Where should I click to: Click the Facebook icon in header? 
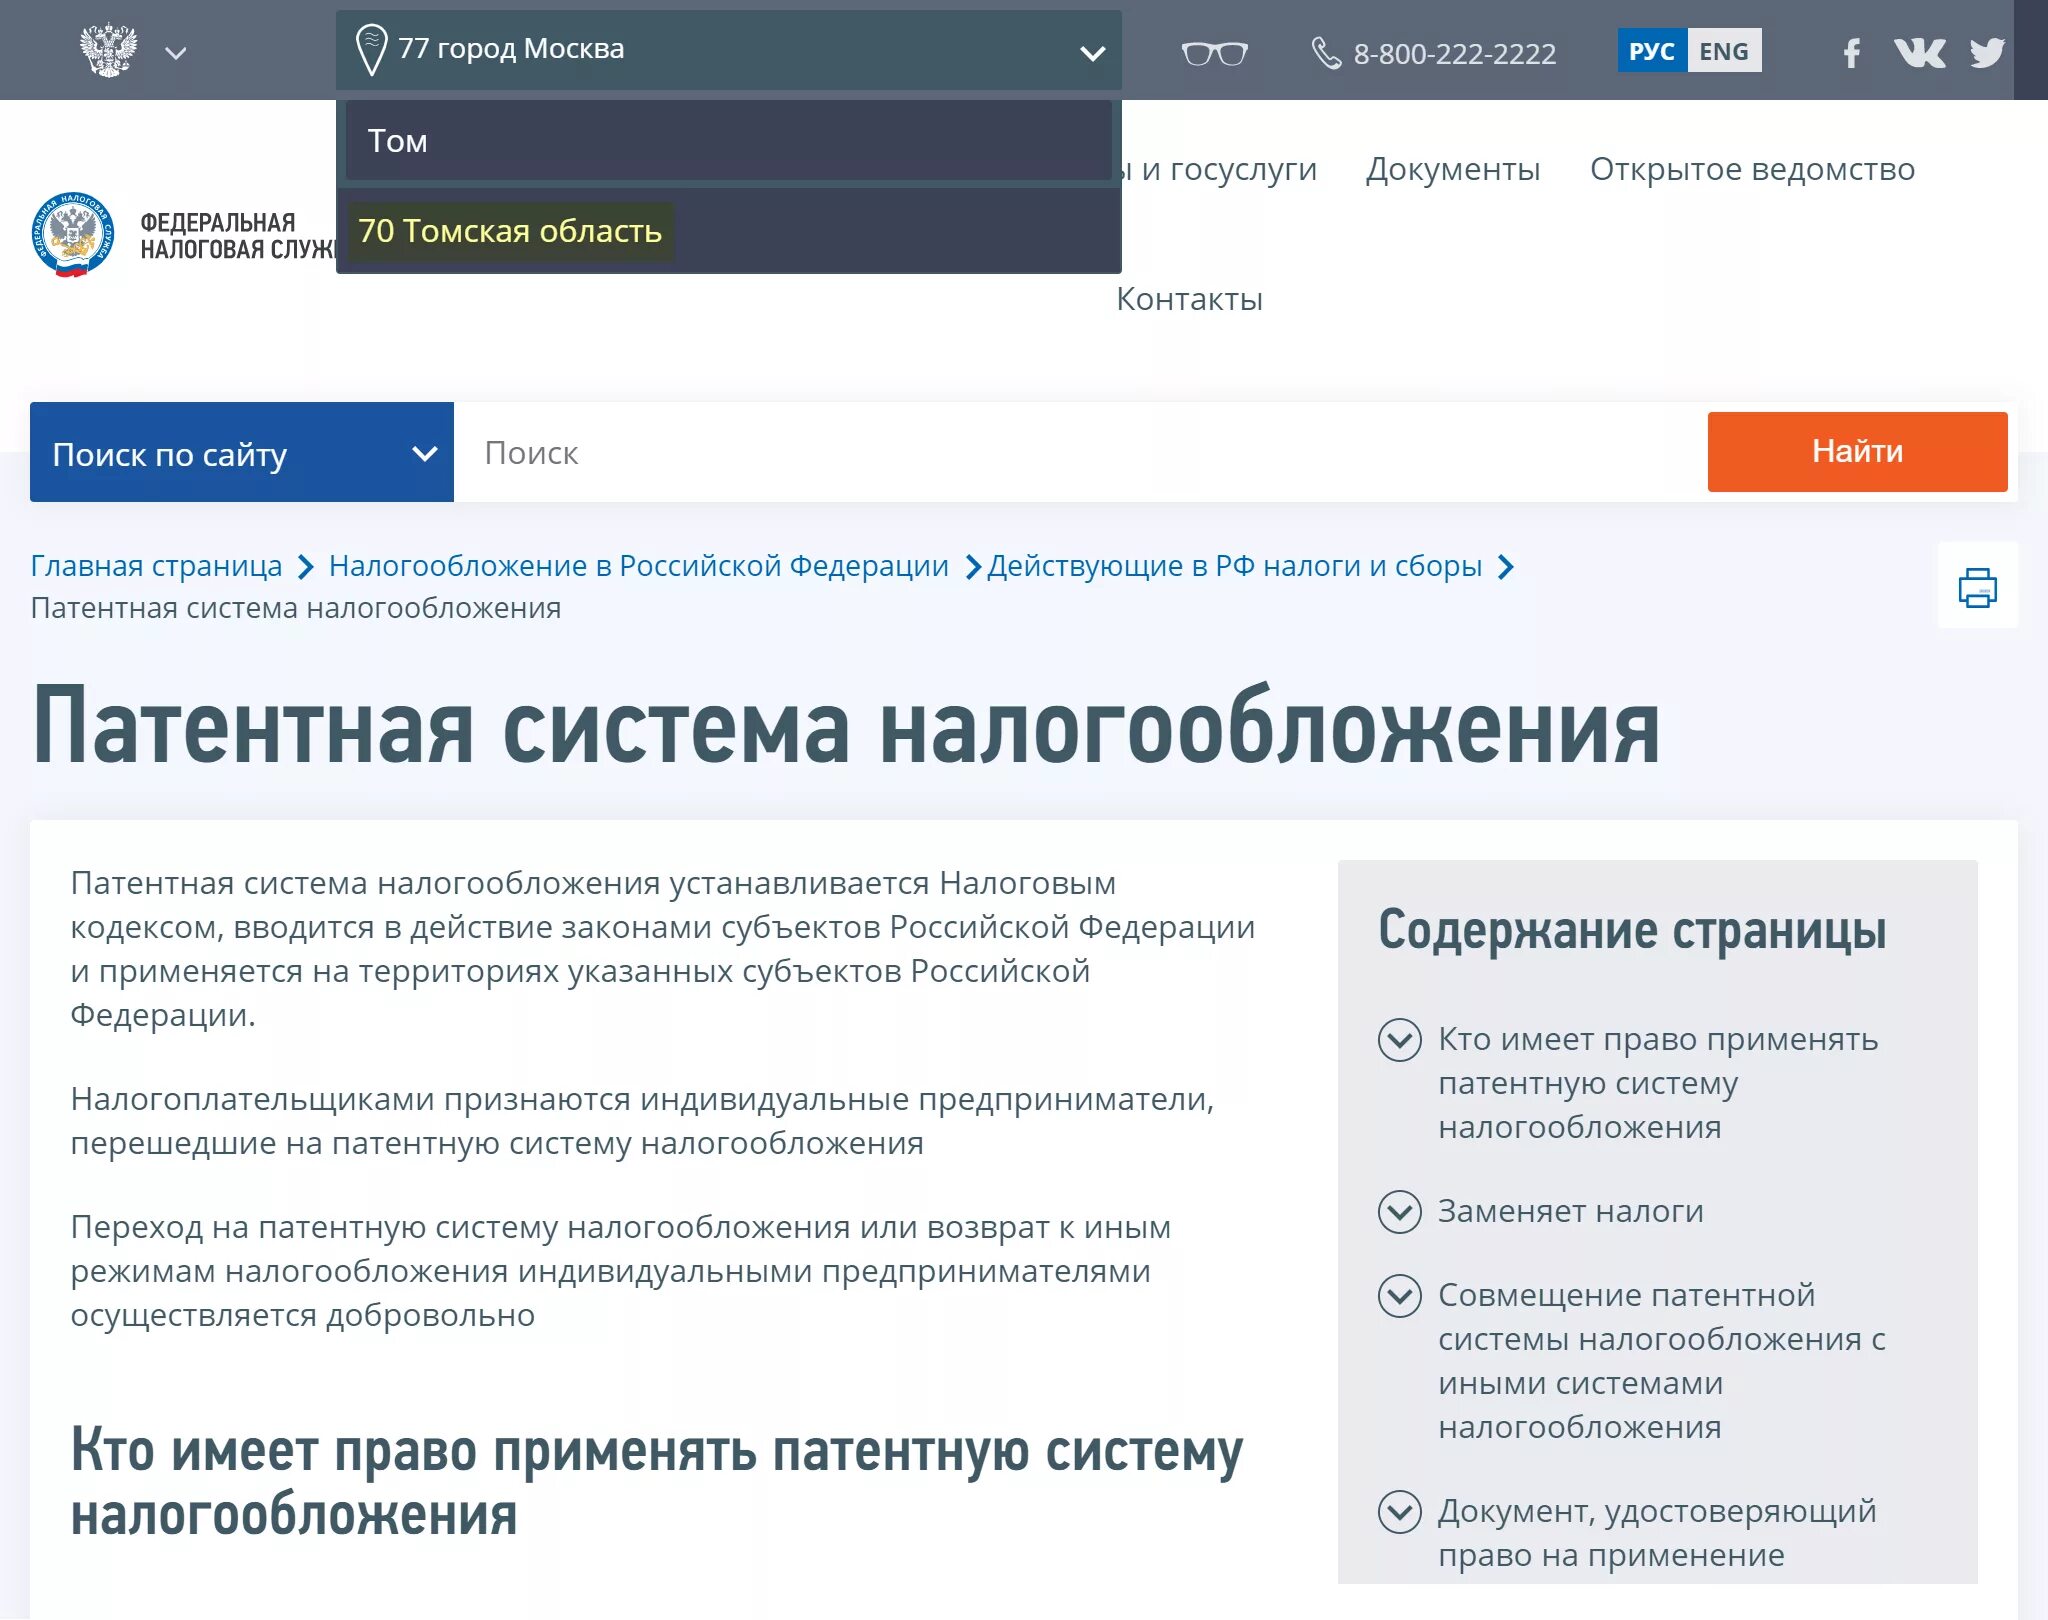(x=1851, y=53)
